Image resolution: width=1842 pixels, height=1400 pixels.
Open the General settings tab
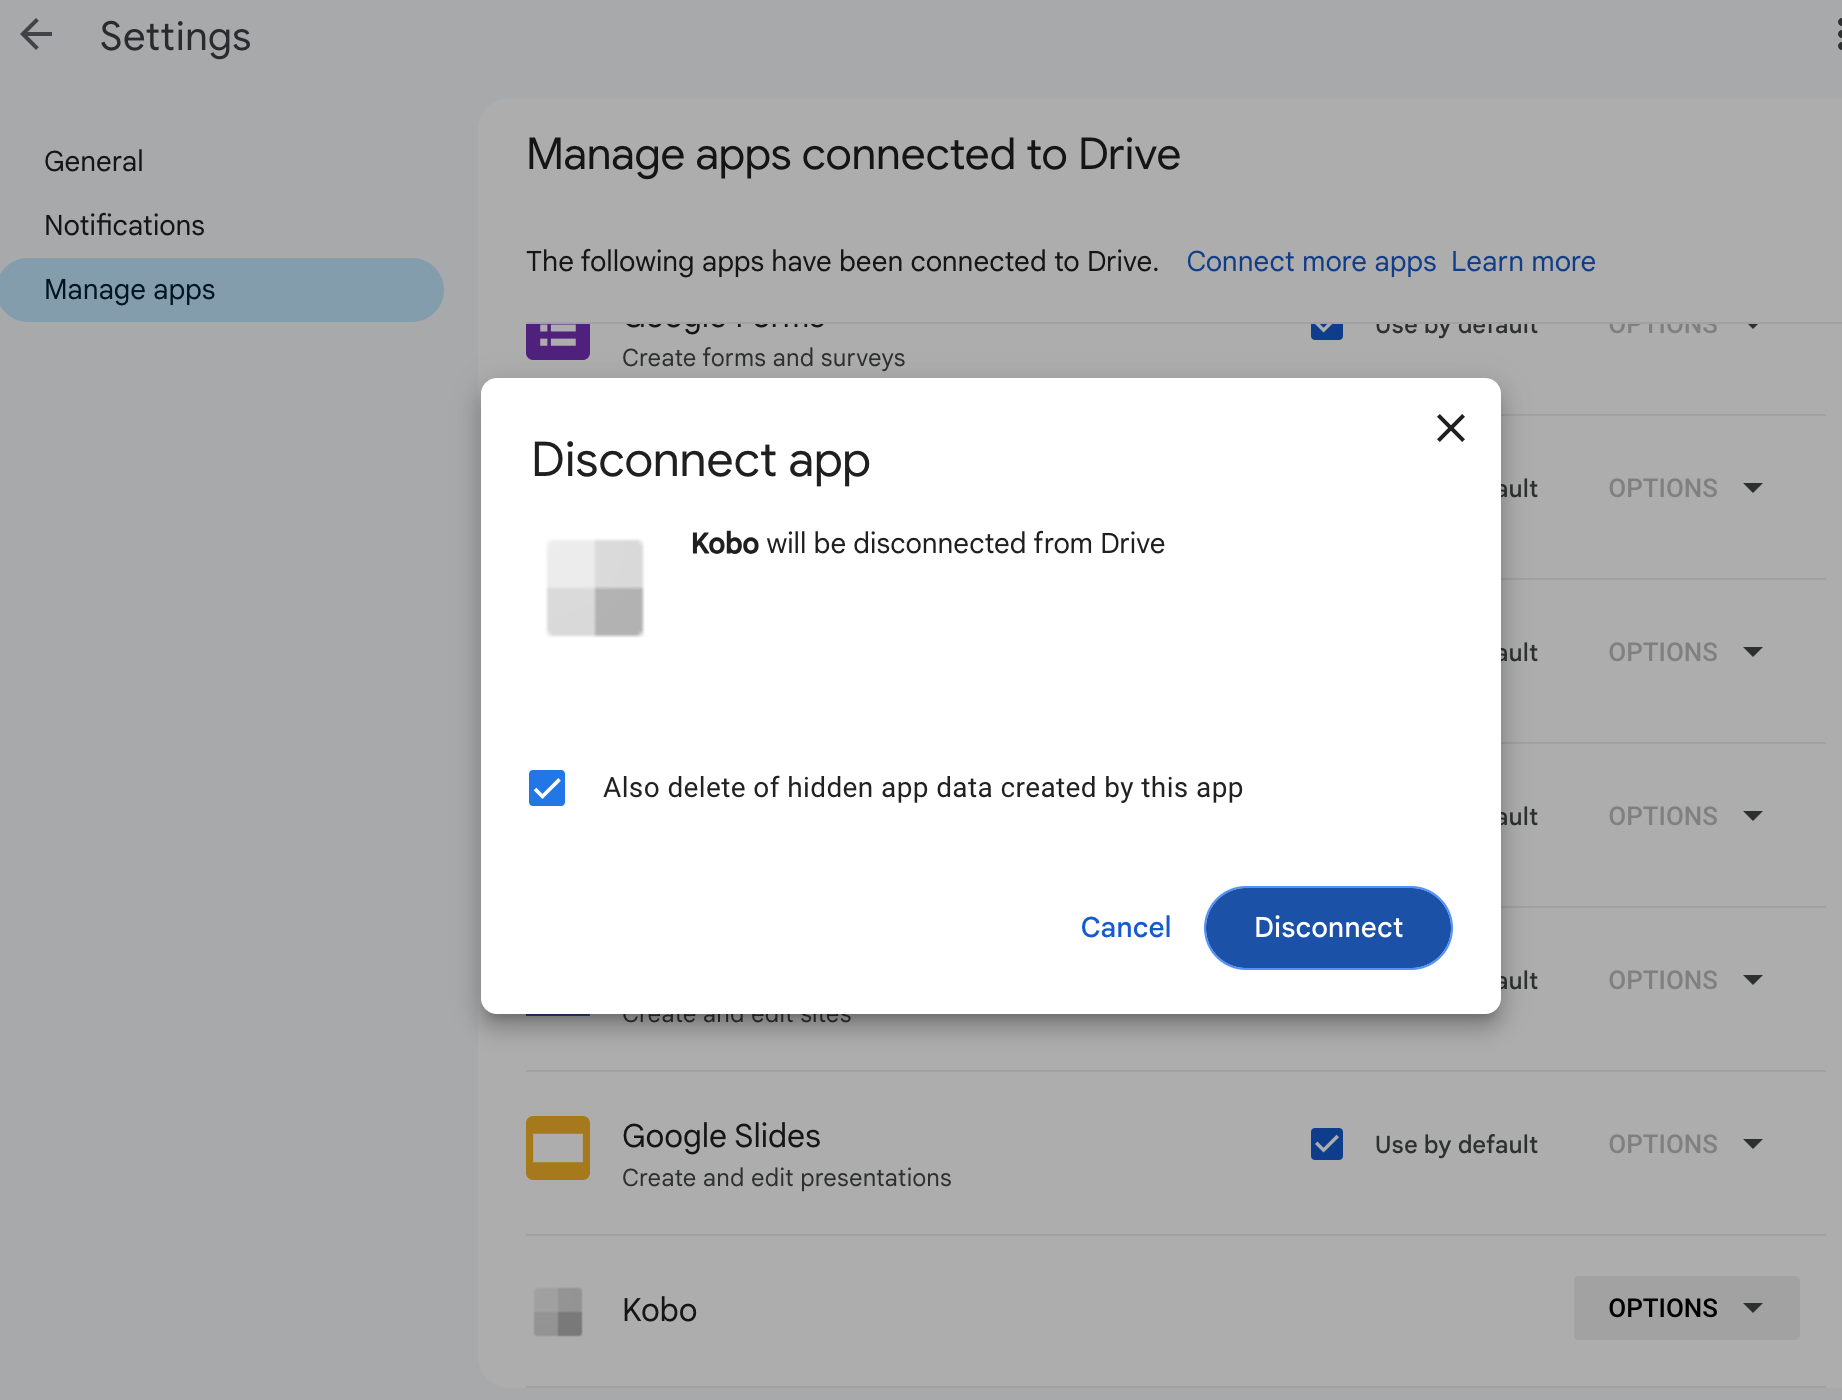94,161
